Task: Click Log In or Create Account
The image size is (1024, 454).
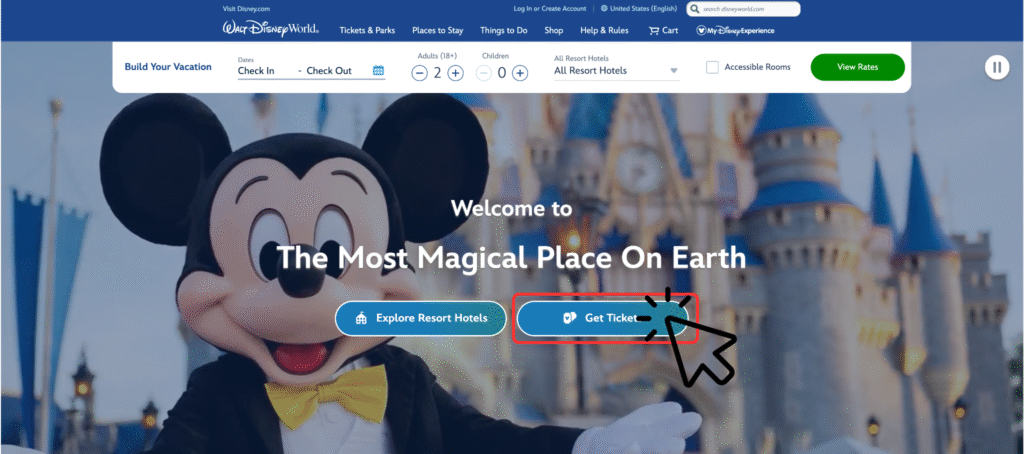Action: pyautogui.click(x=550, y=8)
